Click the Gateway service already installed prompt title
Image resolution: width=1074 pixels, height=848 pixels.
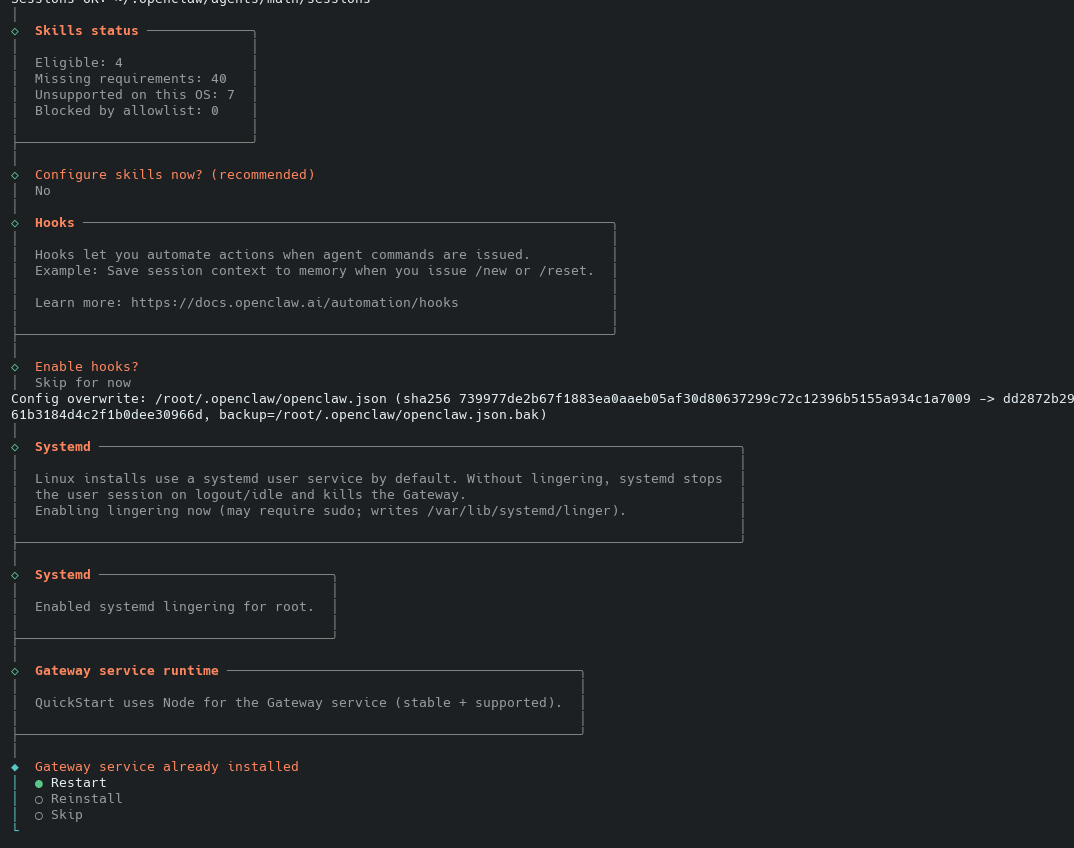pyautogui.click(x=166, y=767)
